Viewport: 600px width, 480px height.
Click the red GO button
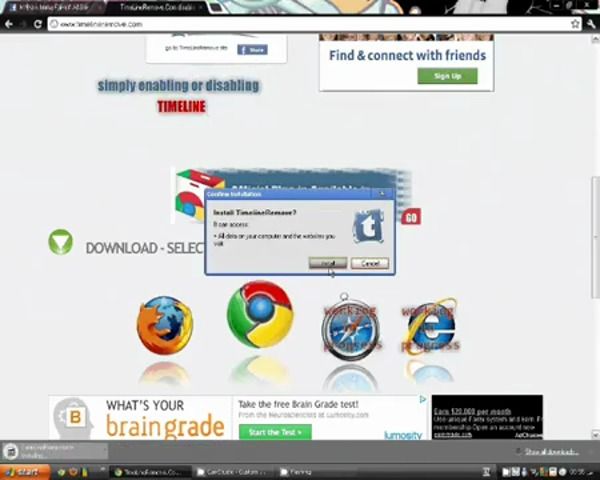coord(411,217)
